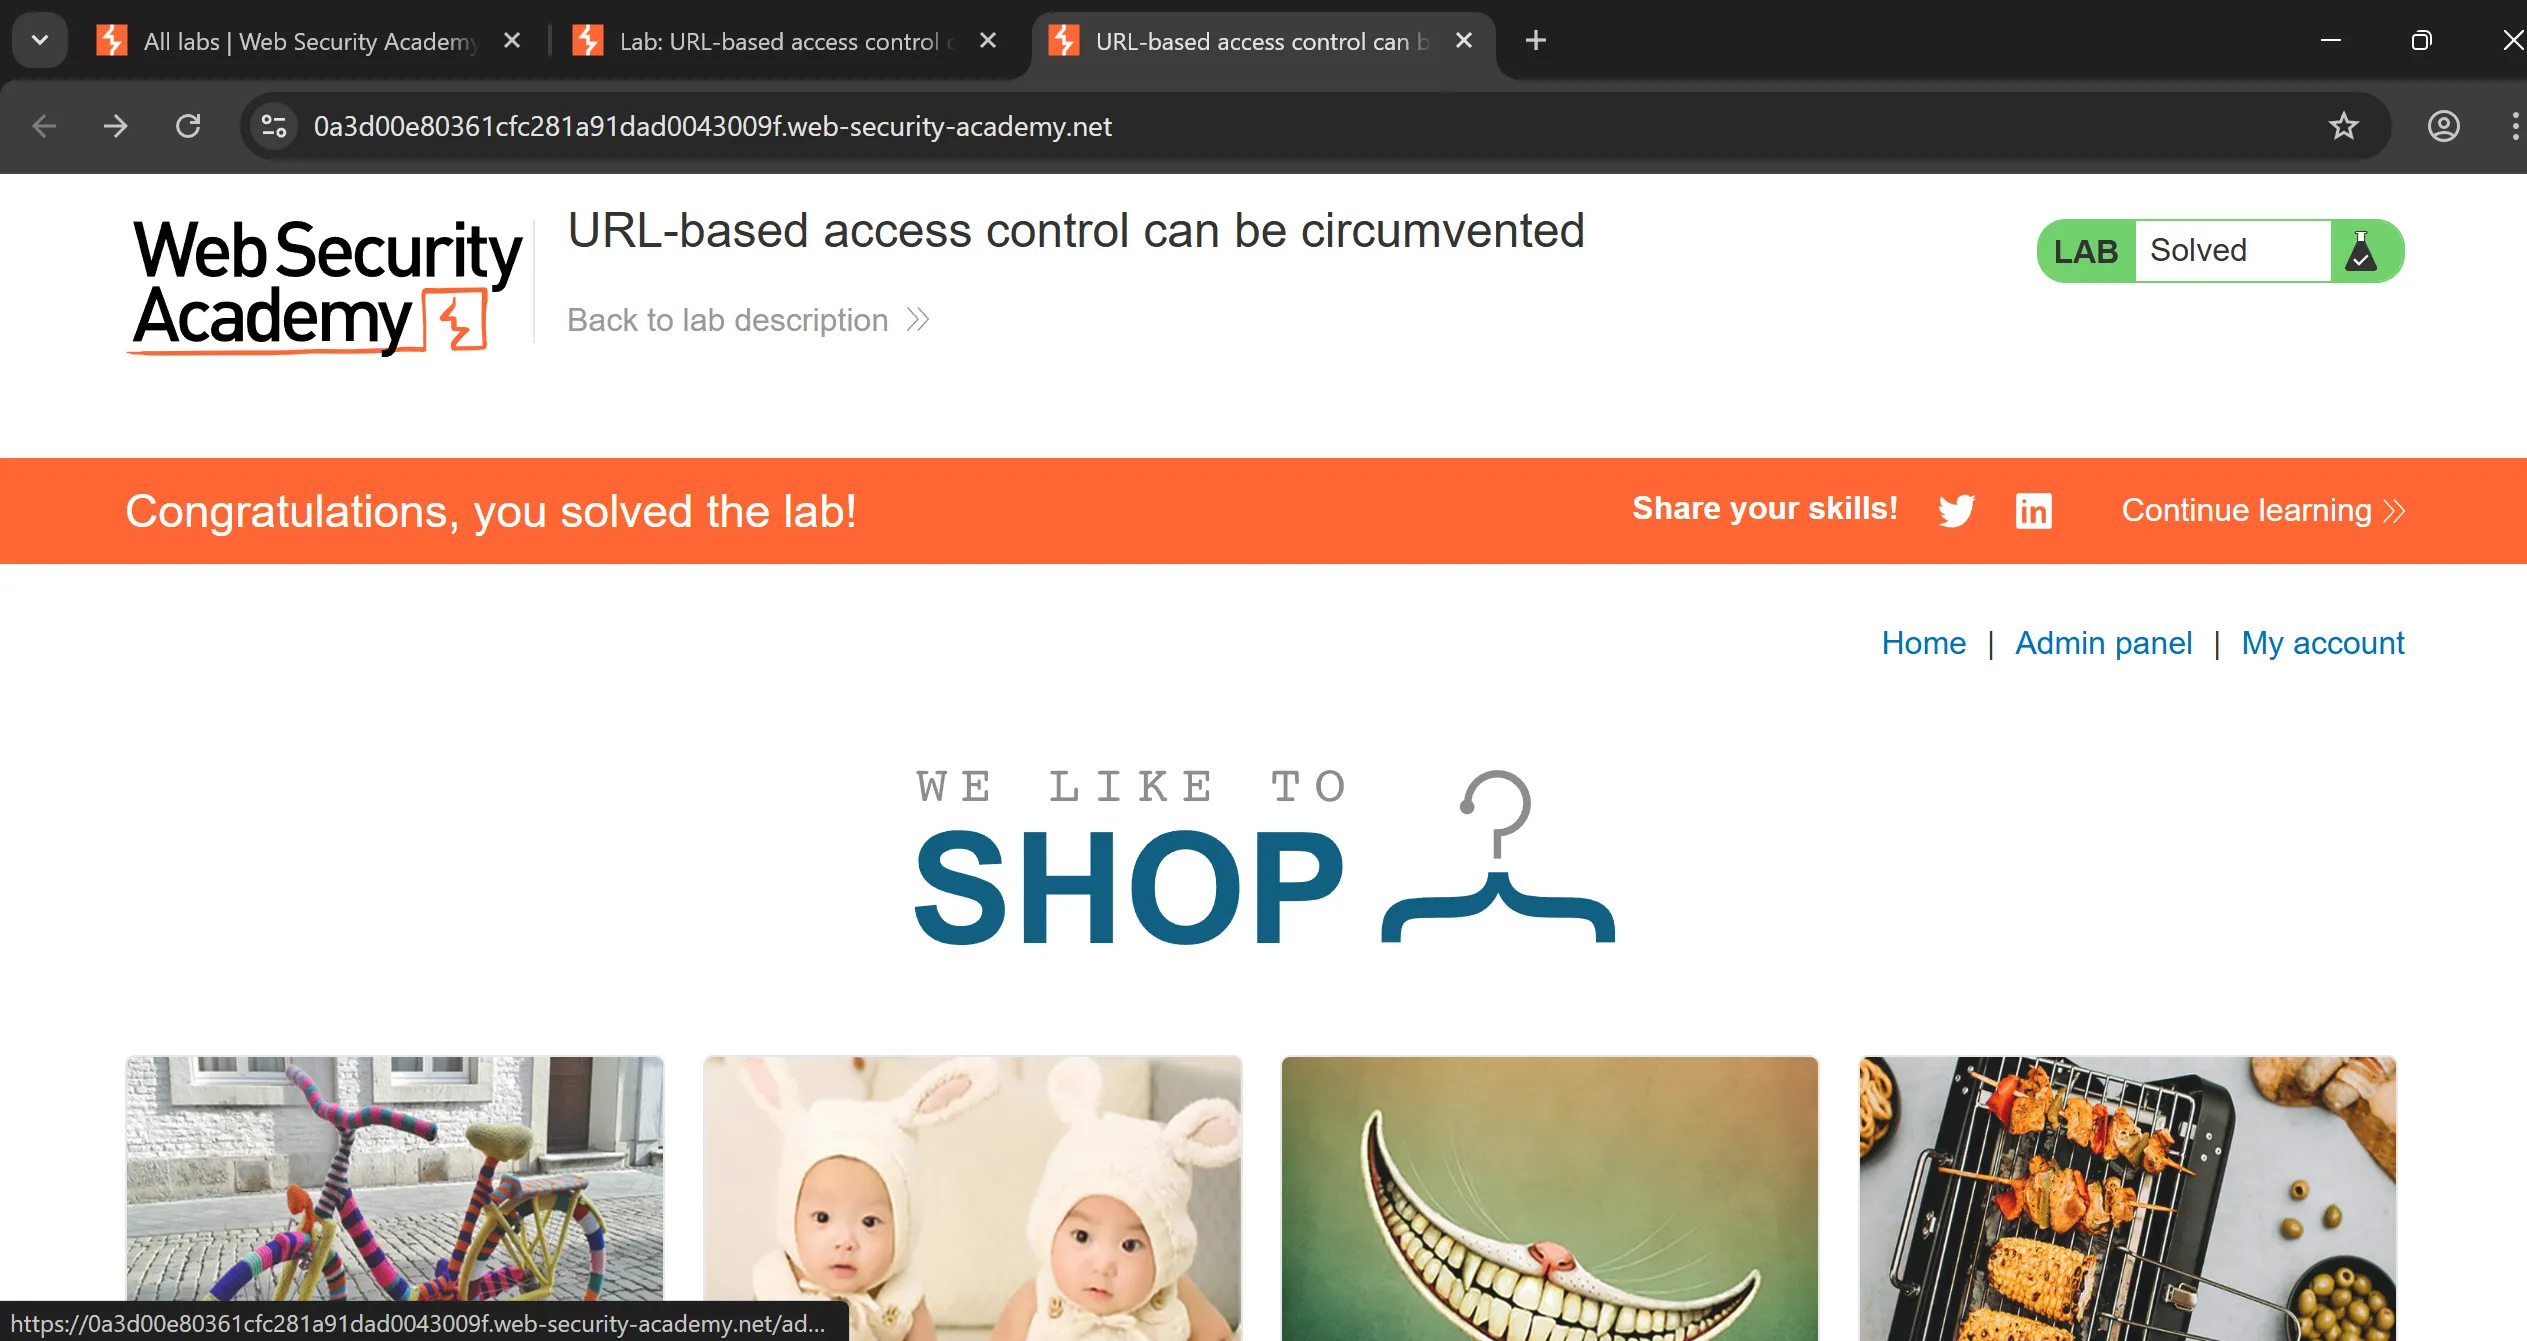Reload the current page
The height and width of the screenshot is (1341, 2527).
[188, 126]
